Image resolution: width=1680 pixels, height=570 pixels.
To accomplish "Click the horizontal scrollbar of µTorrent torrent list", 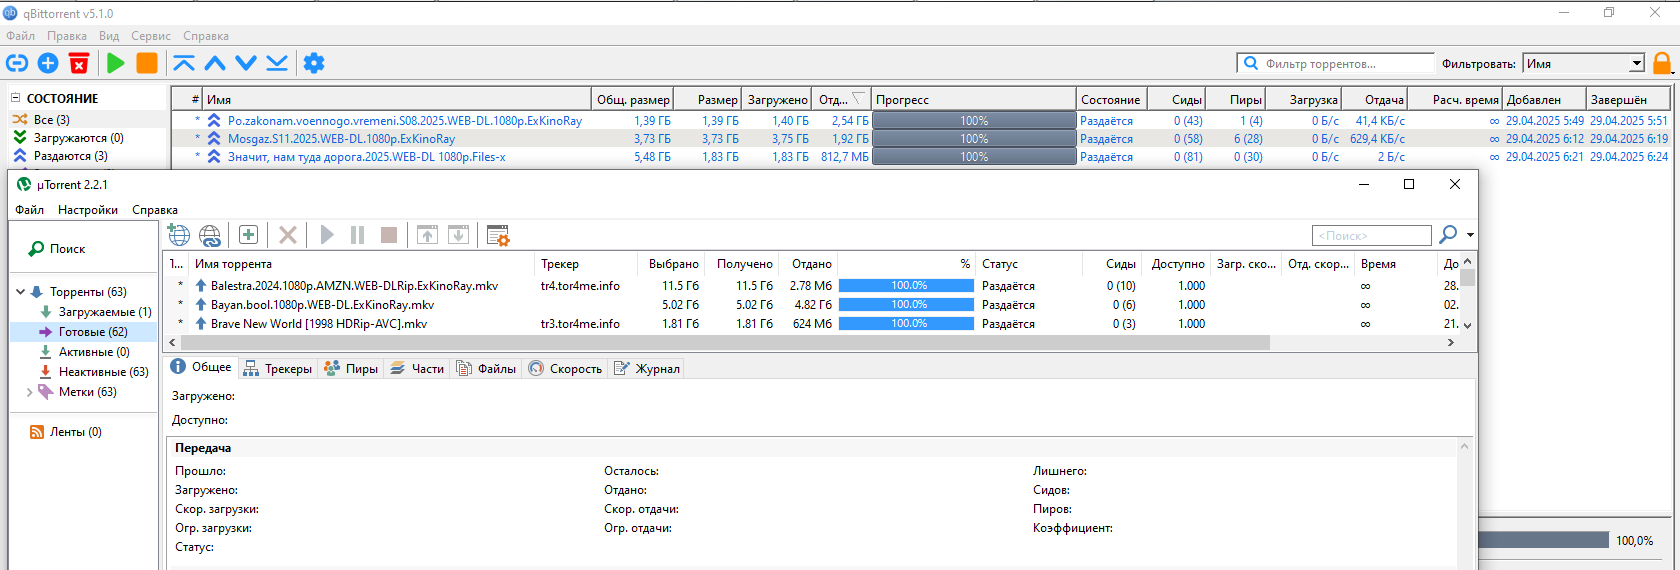I will tap(724, 342).
